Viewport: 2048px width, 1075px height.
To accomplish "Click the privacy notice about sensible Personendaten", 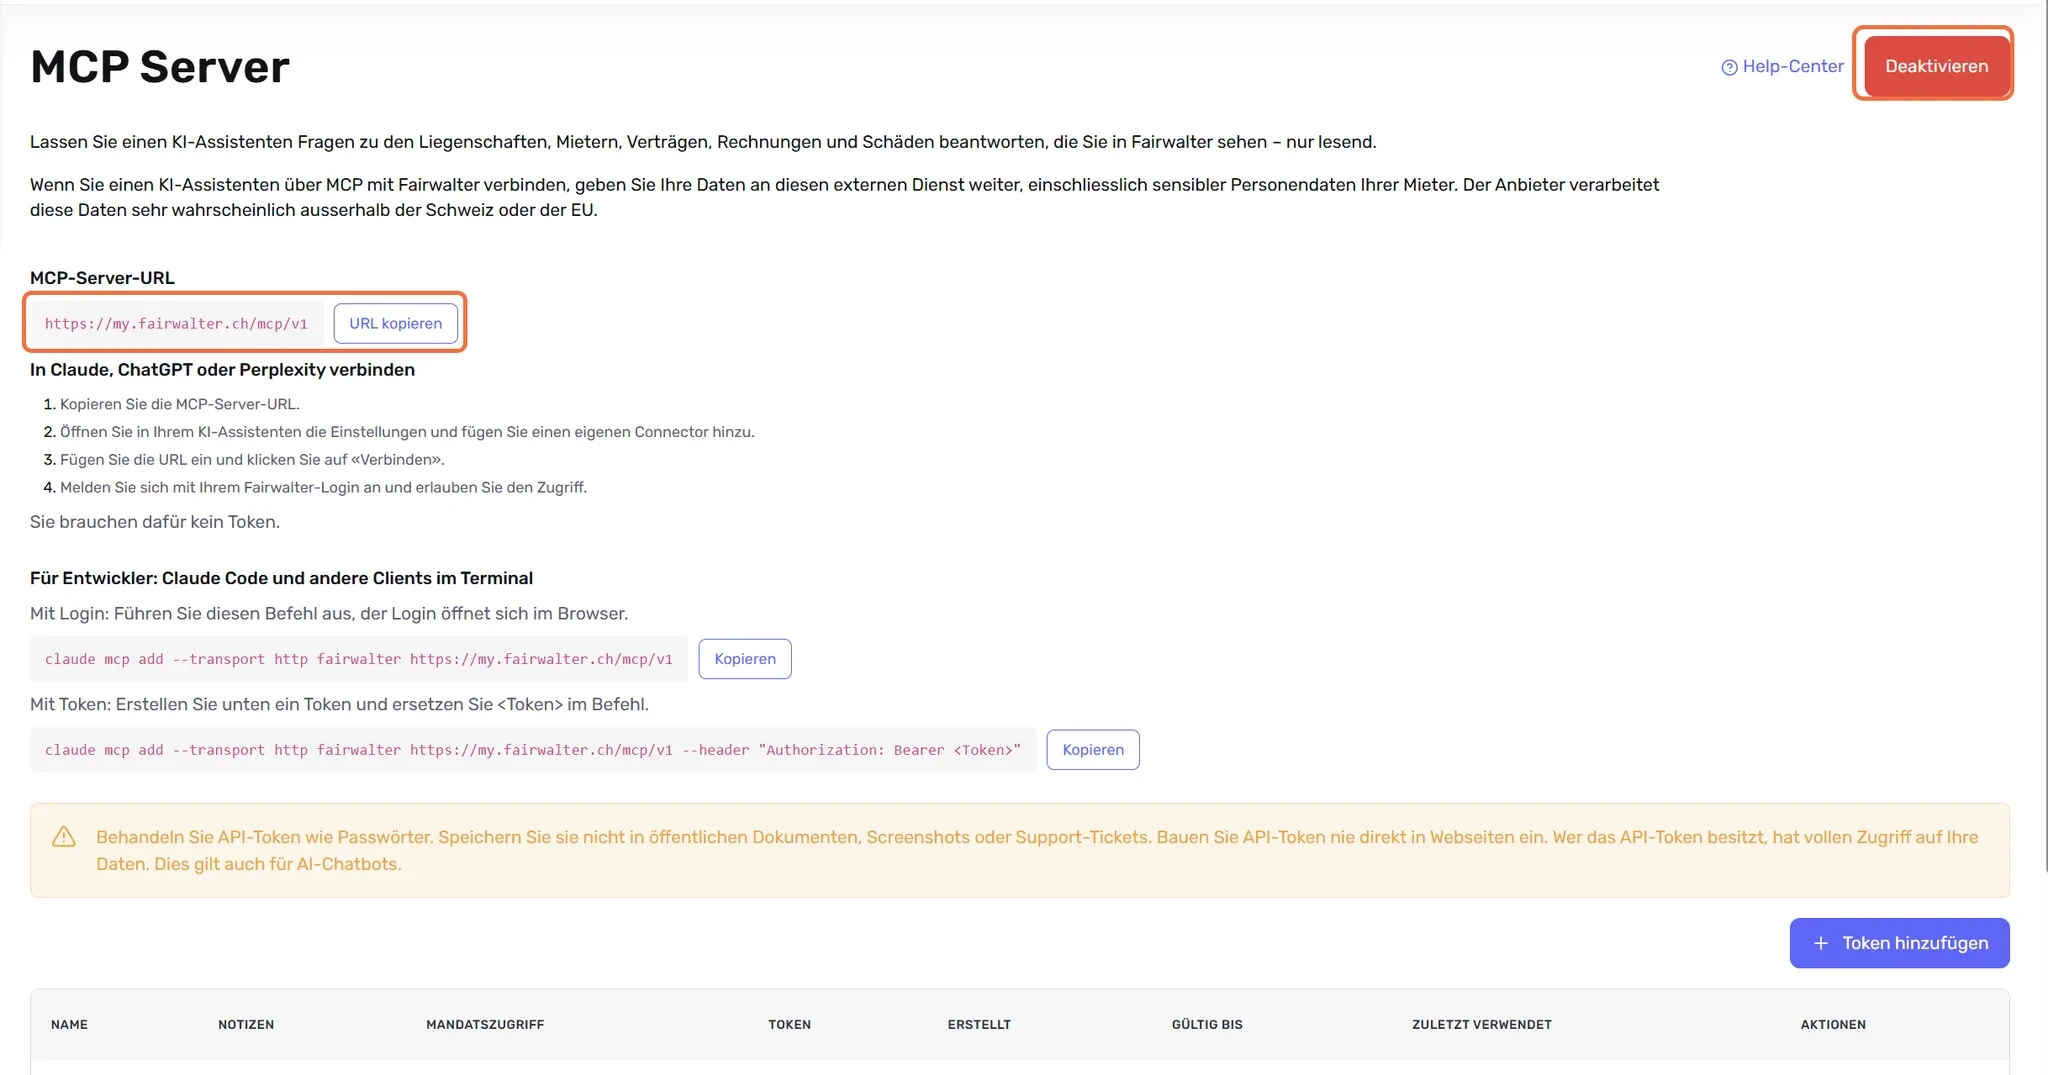I will pyautogui.click(x=844, y=197).
